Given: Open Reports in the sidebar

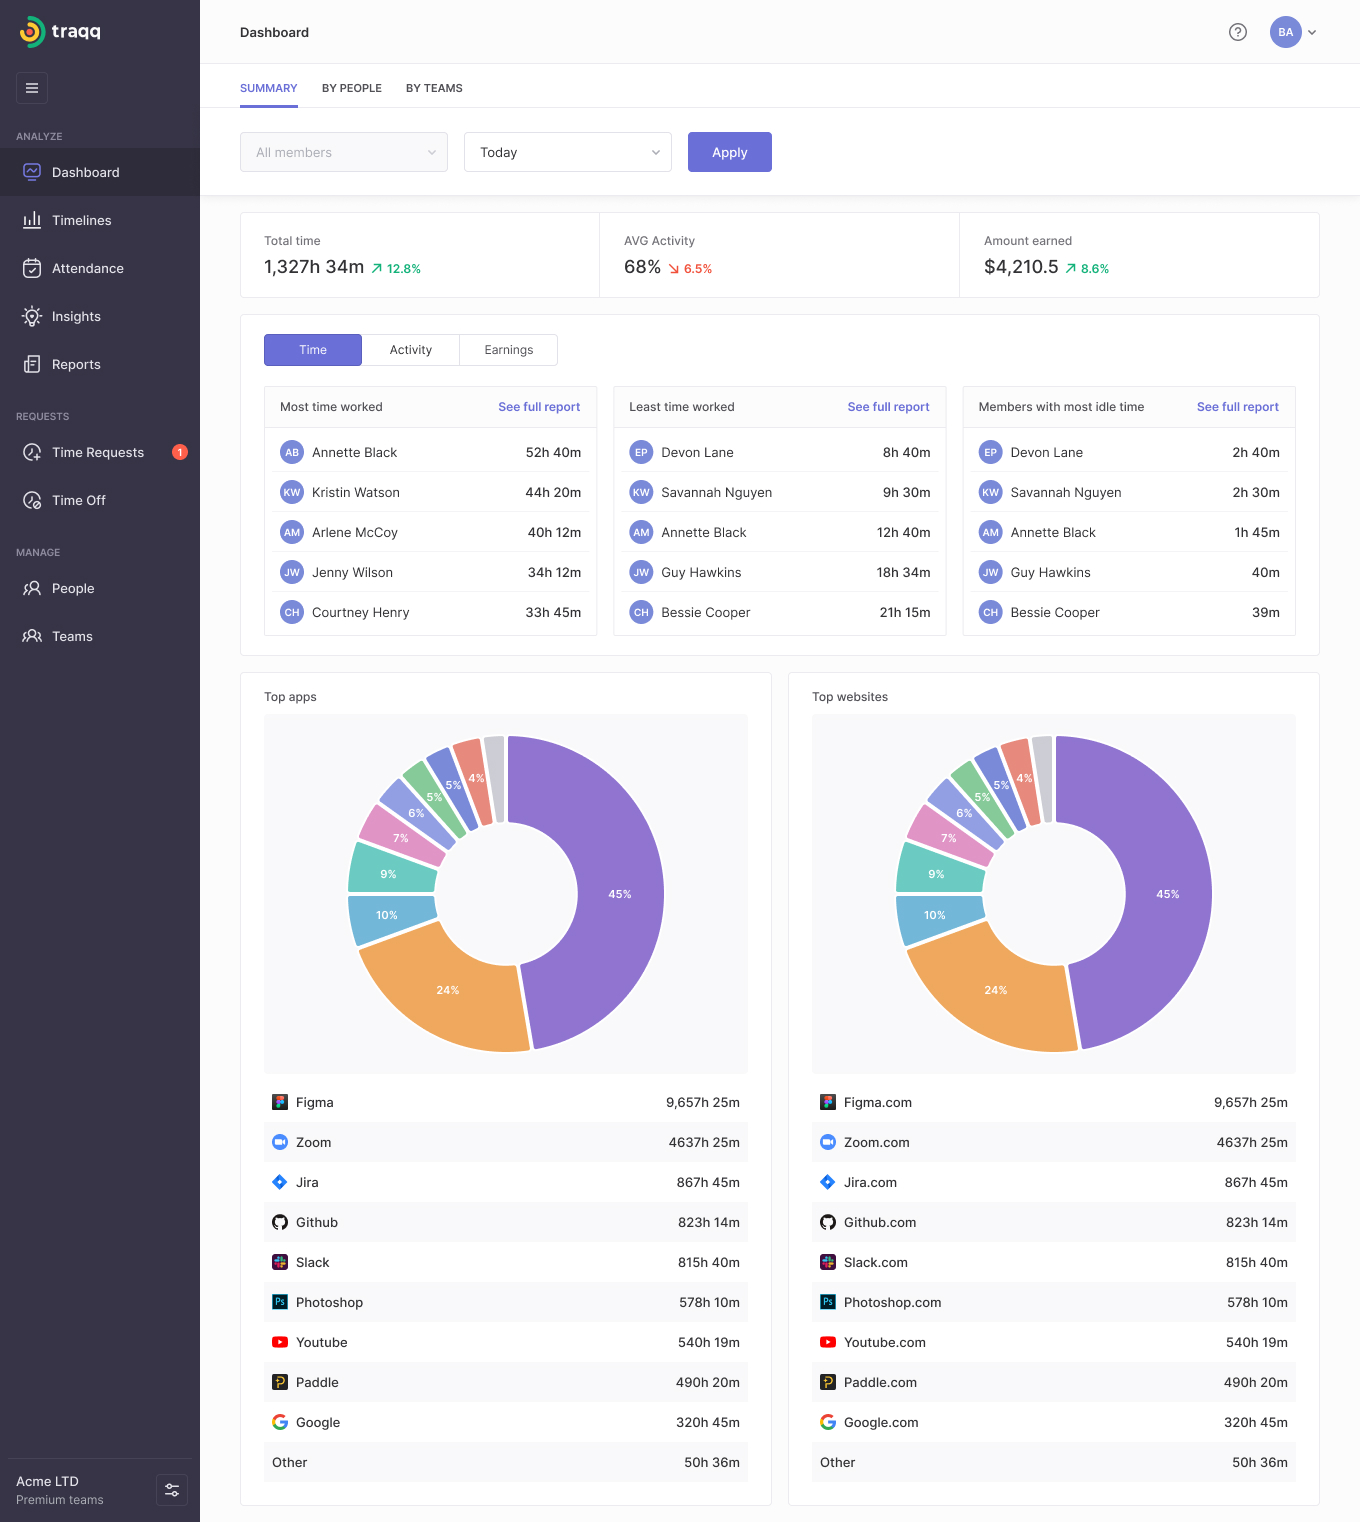Looking at the screenshot, I should 100,364.
